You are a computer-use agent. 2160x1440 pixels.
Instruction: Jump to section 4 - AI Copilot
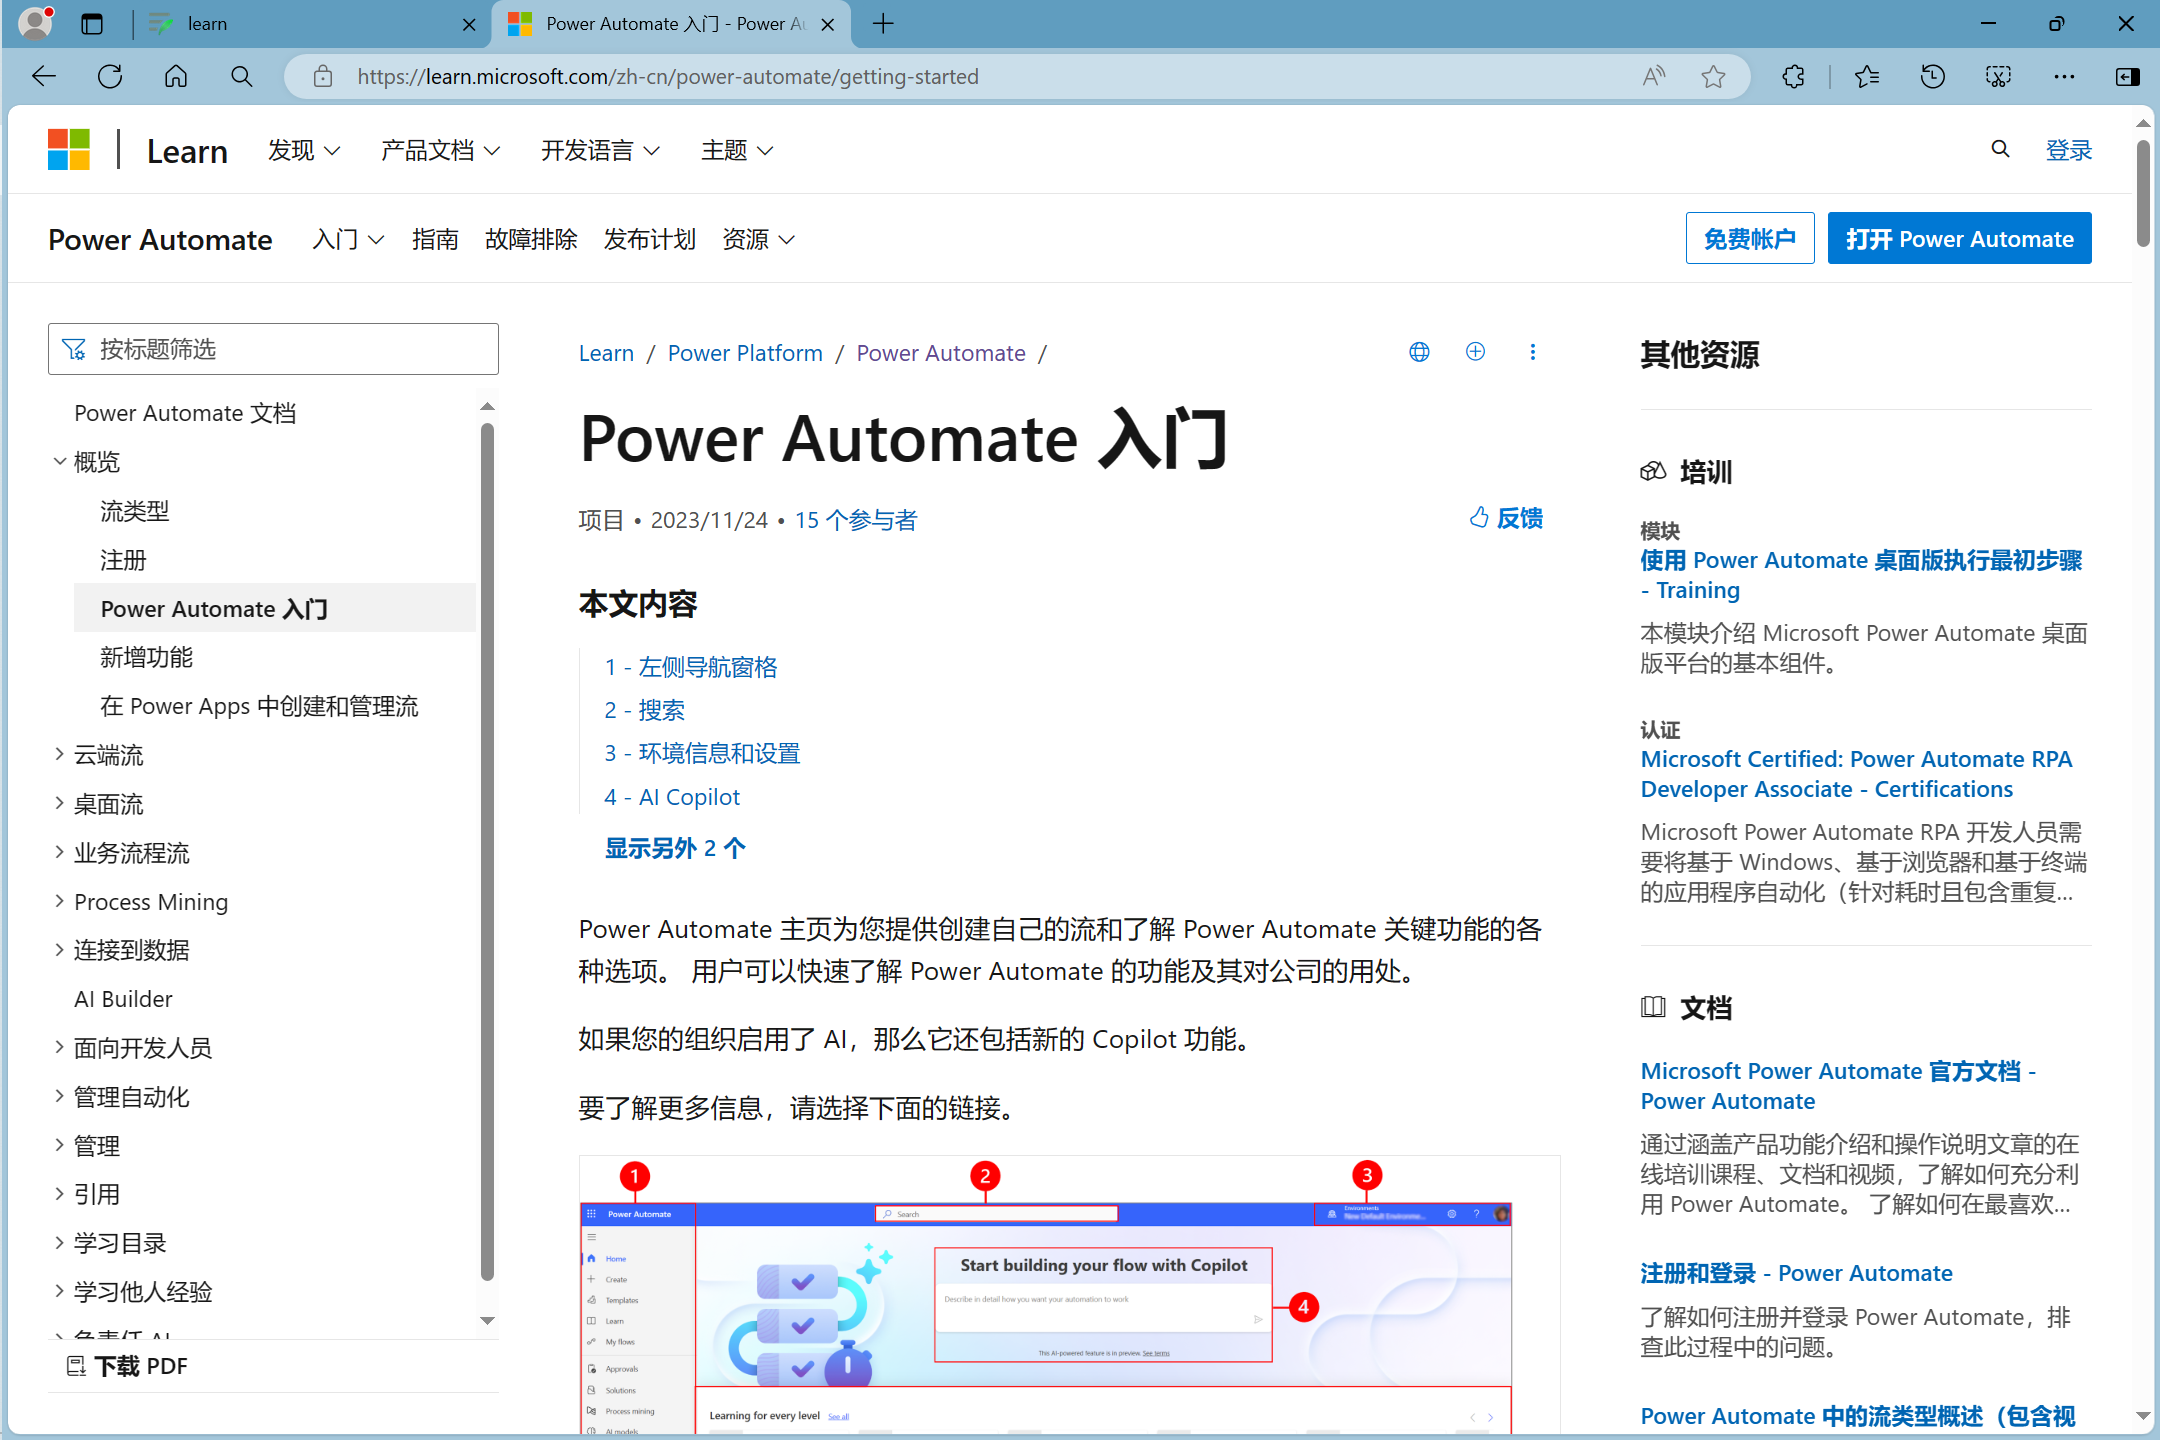(672, 797)
